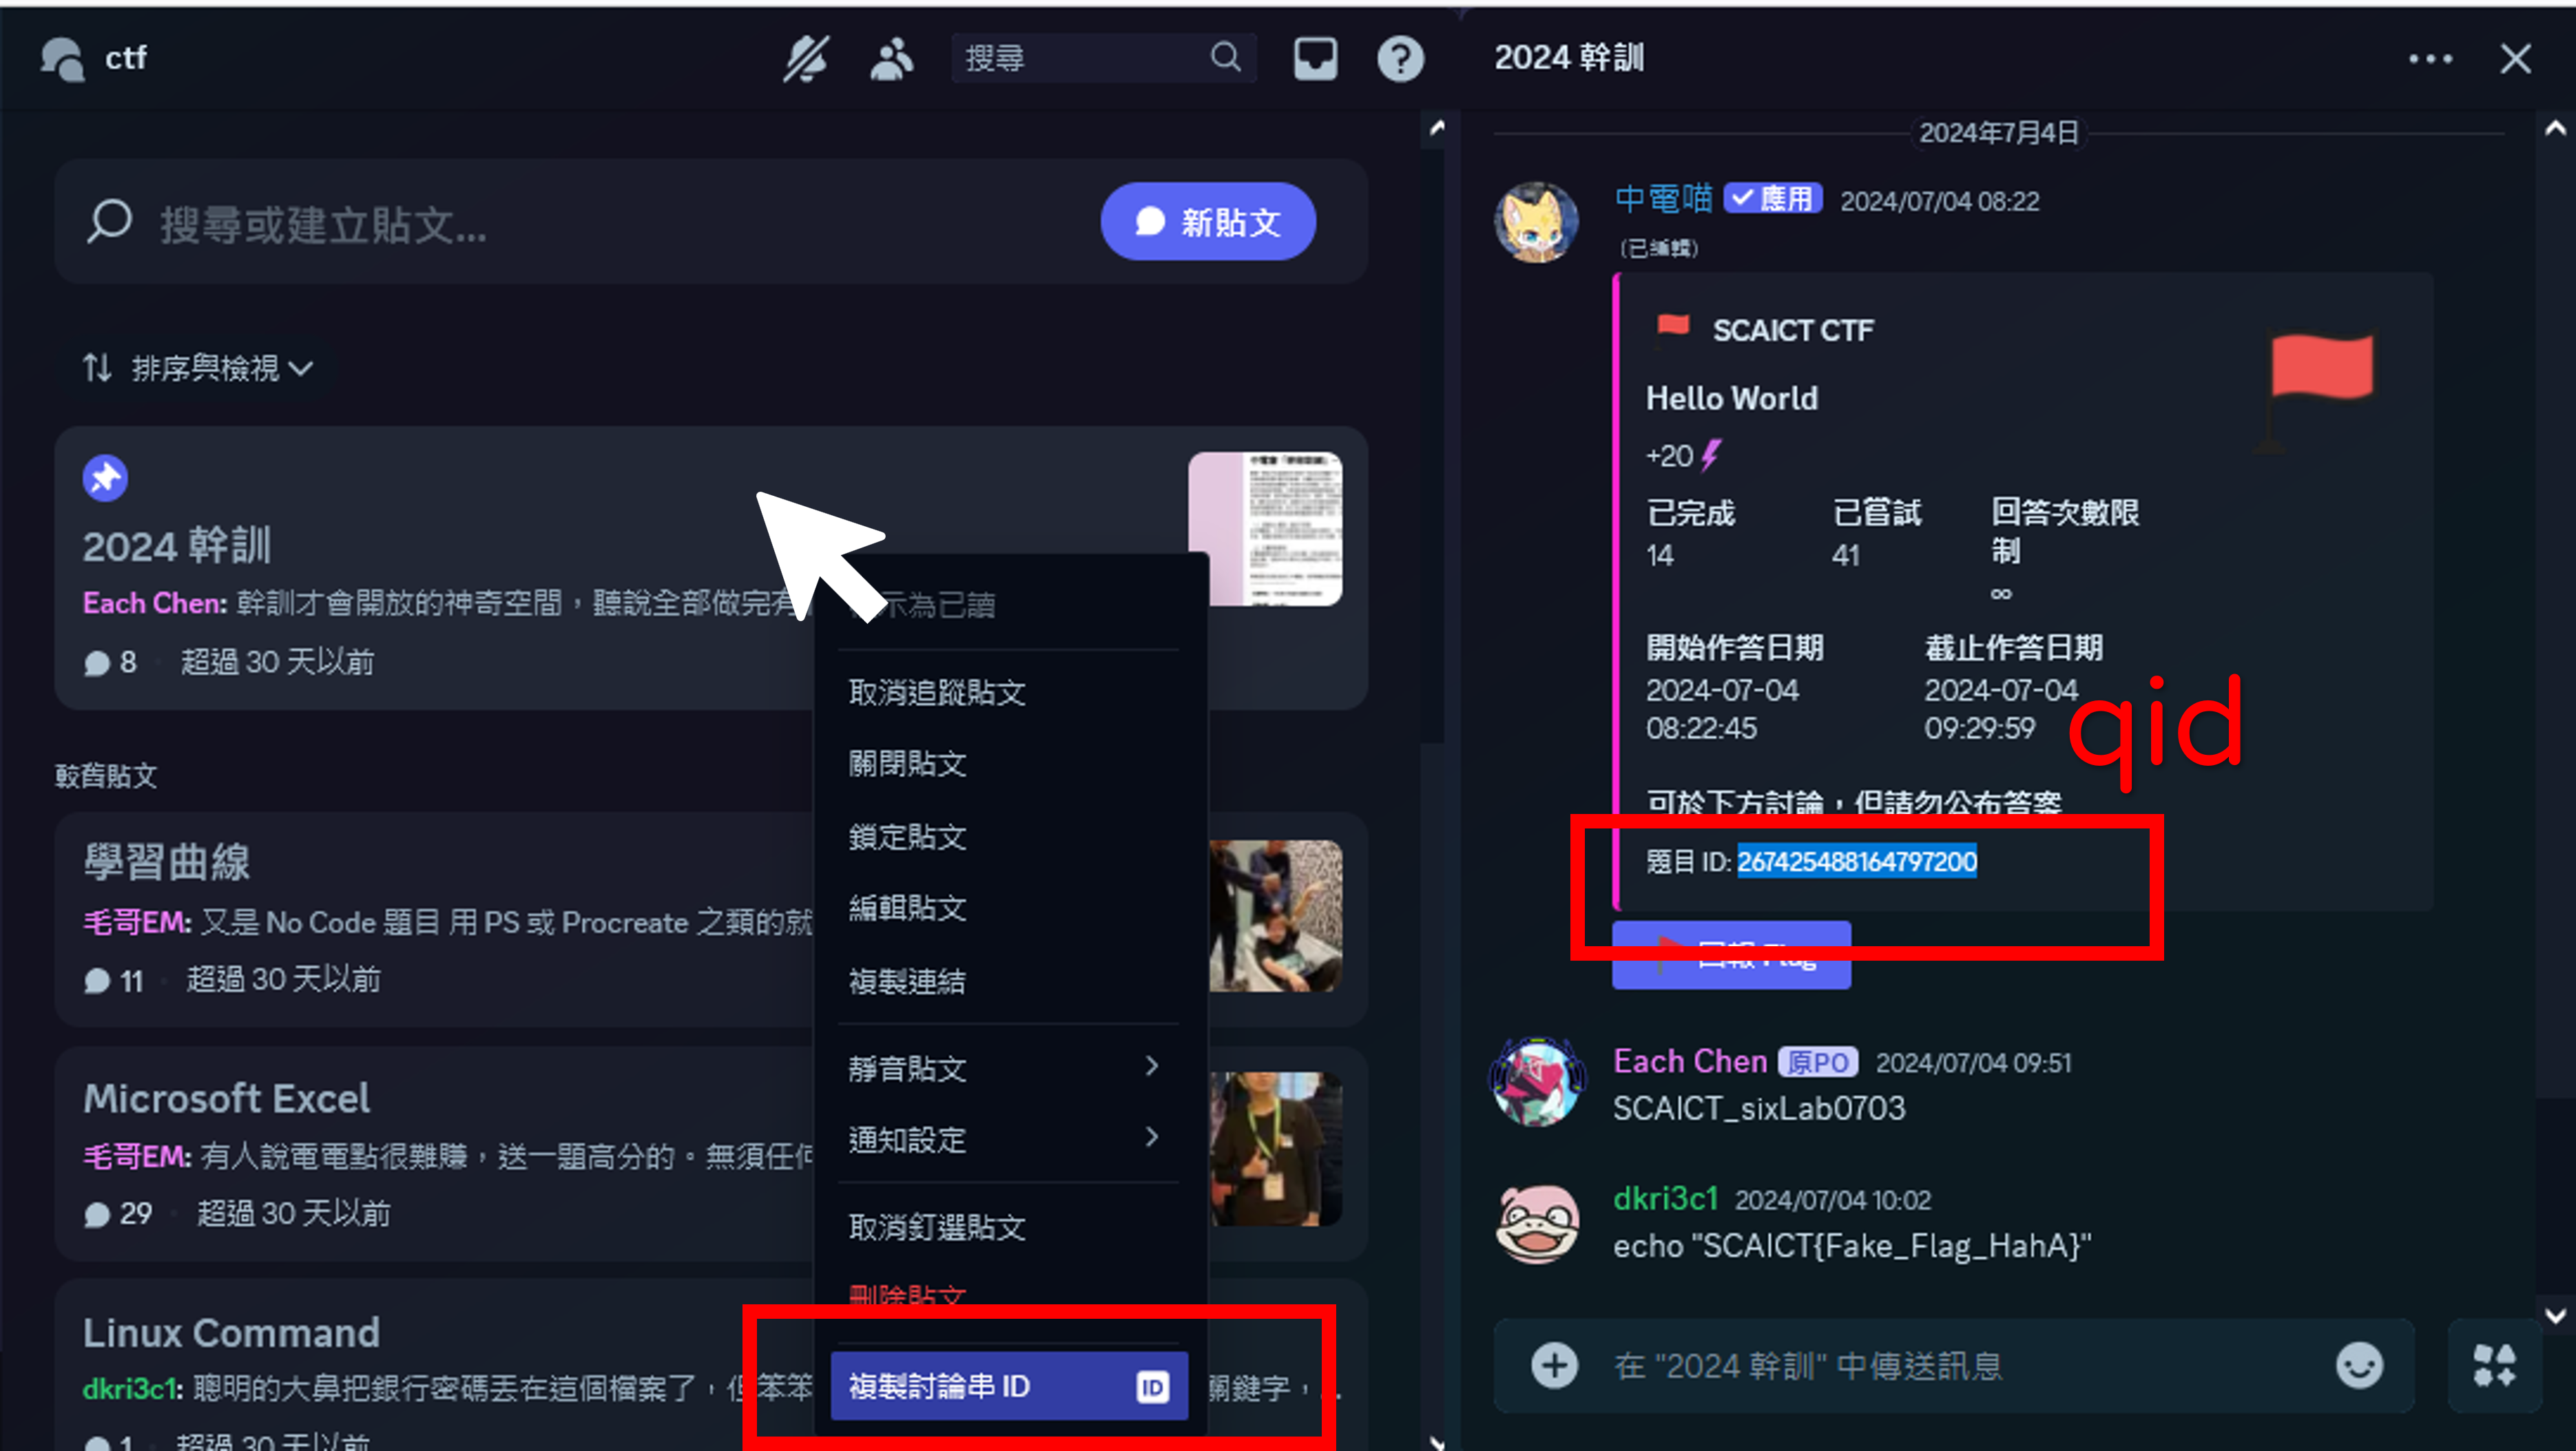Click the highlighted 題目 ID number

point(1856,861)
